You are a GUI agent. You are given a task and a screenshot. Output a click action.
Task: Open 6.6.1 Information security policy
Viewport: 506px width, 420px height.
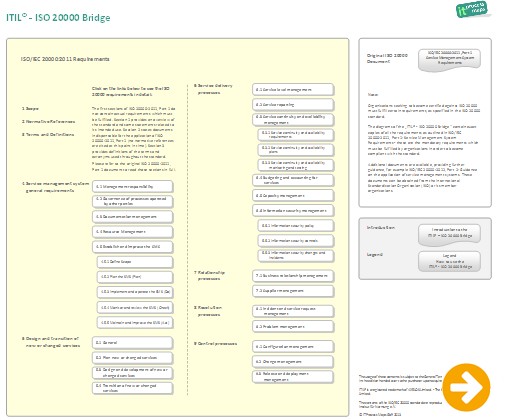(x=296, y=226)
